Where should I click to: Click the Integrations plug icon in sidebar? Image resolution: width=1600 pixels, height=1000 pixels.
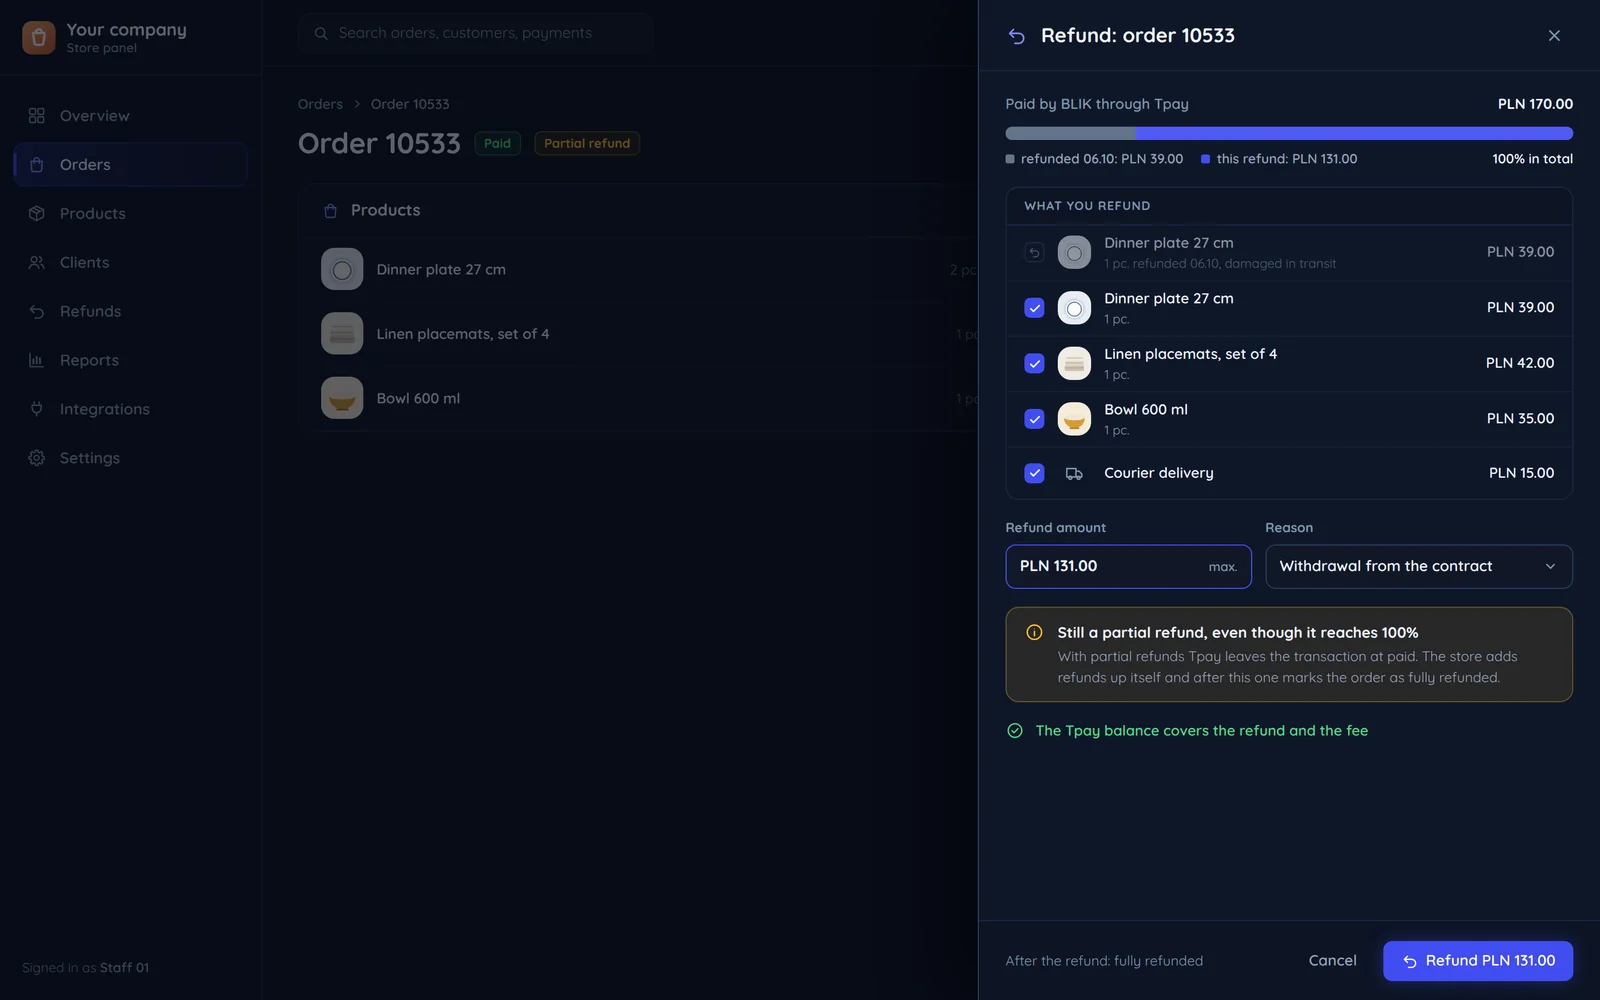37,409
